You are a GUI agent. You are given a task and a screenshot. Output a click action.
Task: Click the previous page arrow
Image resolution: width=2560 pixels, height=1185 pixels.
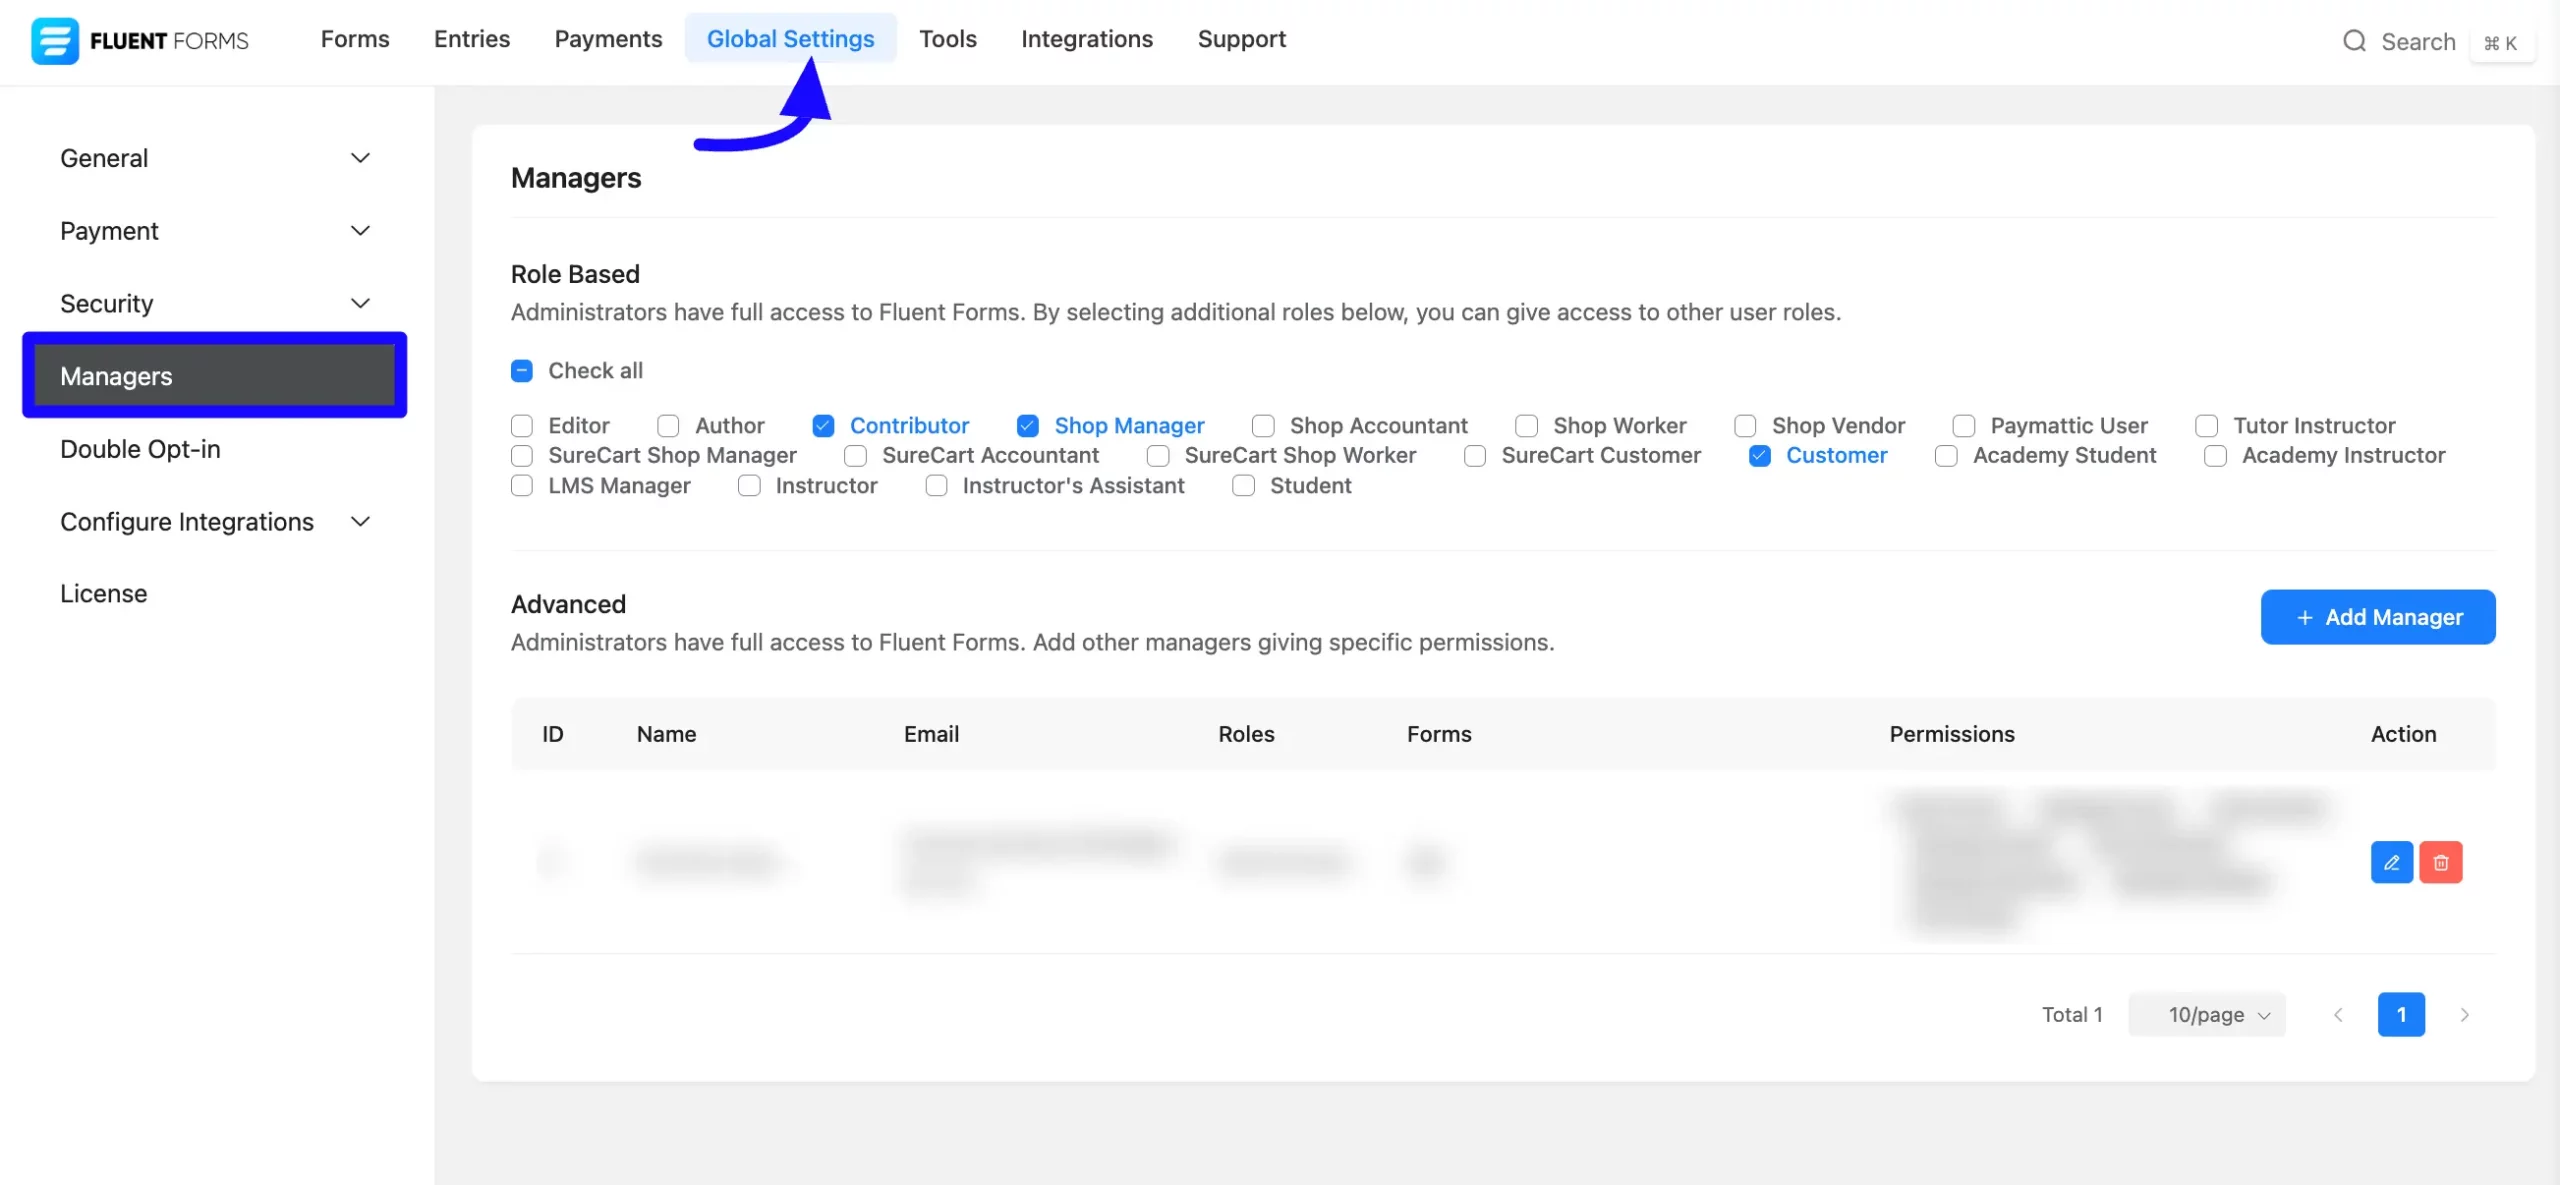[x=2337, y=1014]
